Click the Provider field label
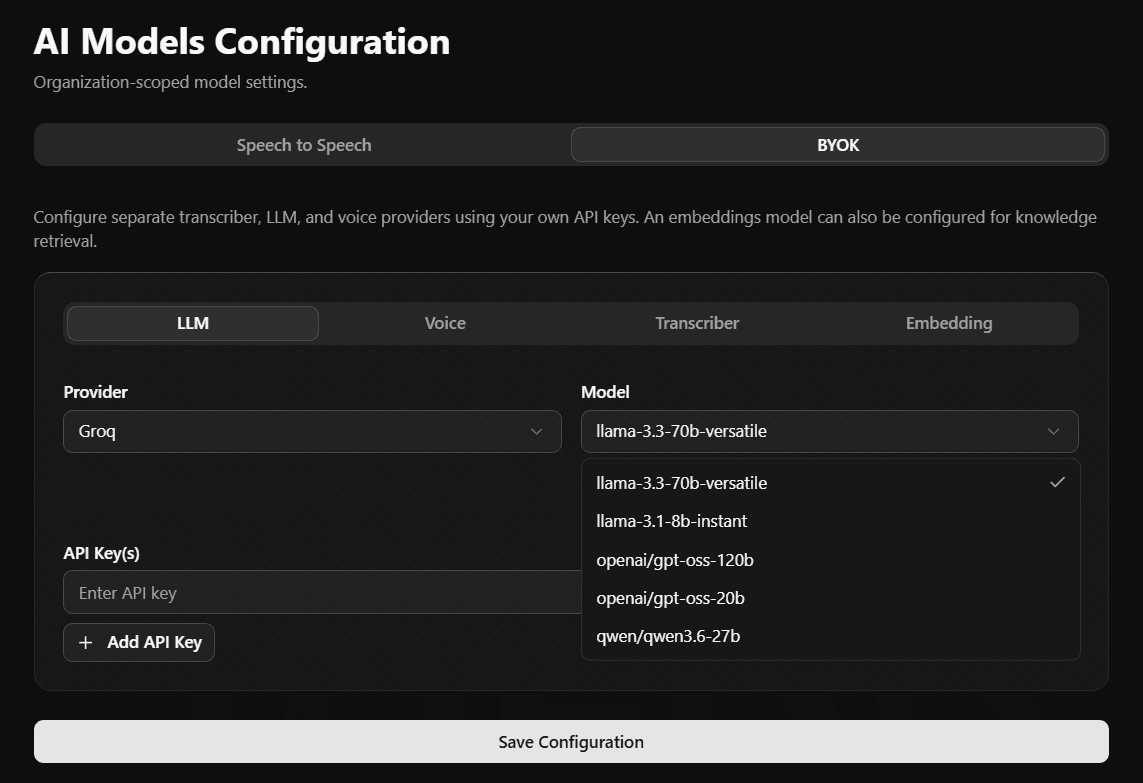The image size is (1143, 783). pyautogui.click(x=95, y=392)
